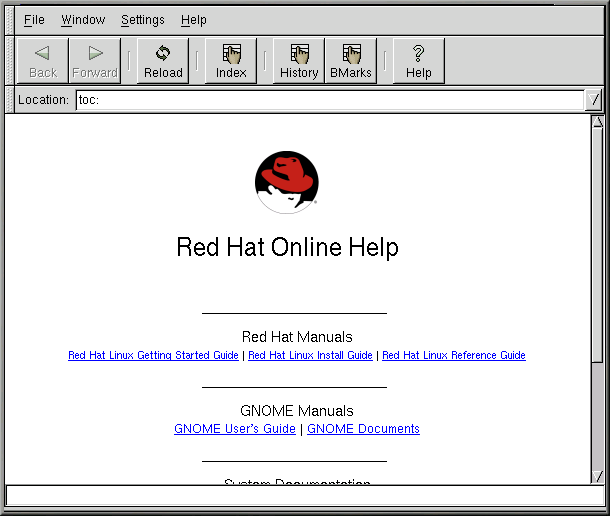Open the Settings menu
The width and height of the screenshot is (610, 516).
143,20
